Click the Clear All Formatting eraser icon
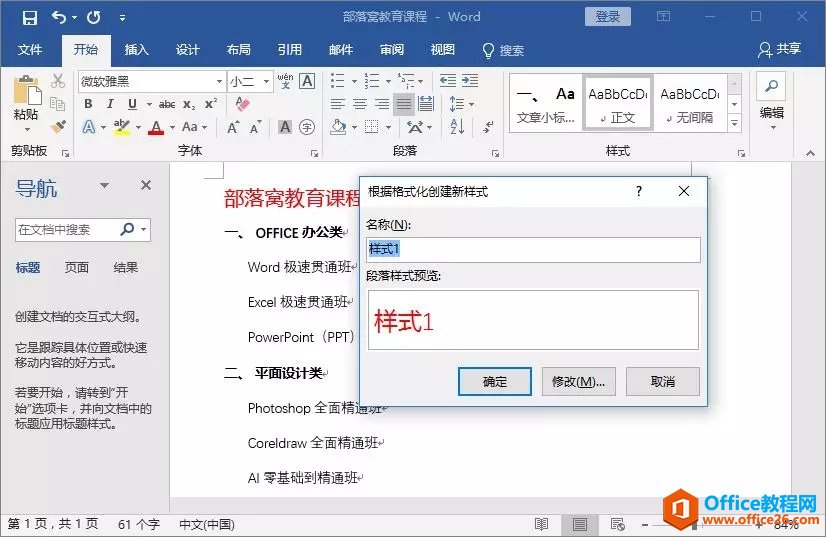The width and height of the screenshot is (826, 537). [242, 104]
